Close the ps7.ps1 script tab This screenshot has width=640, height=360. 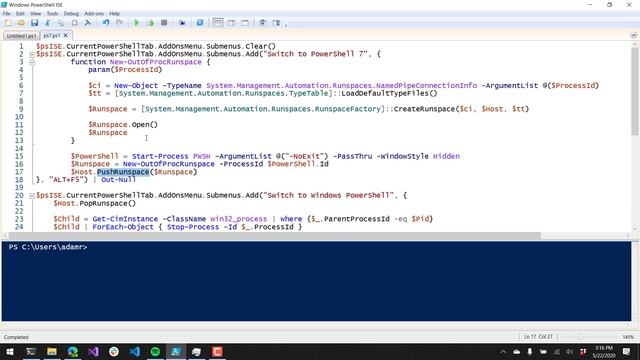pos(66,36)
